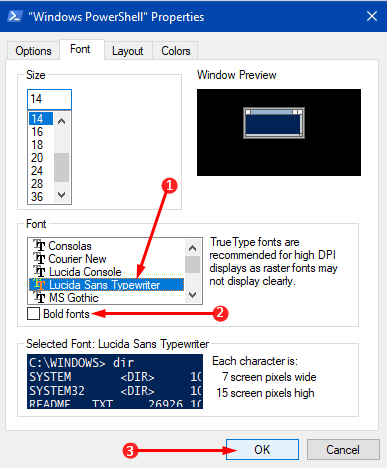
Task: Go to the Colors tab
Action: tap(175, 51)
